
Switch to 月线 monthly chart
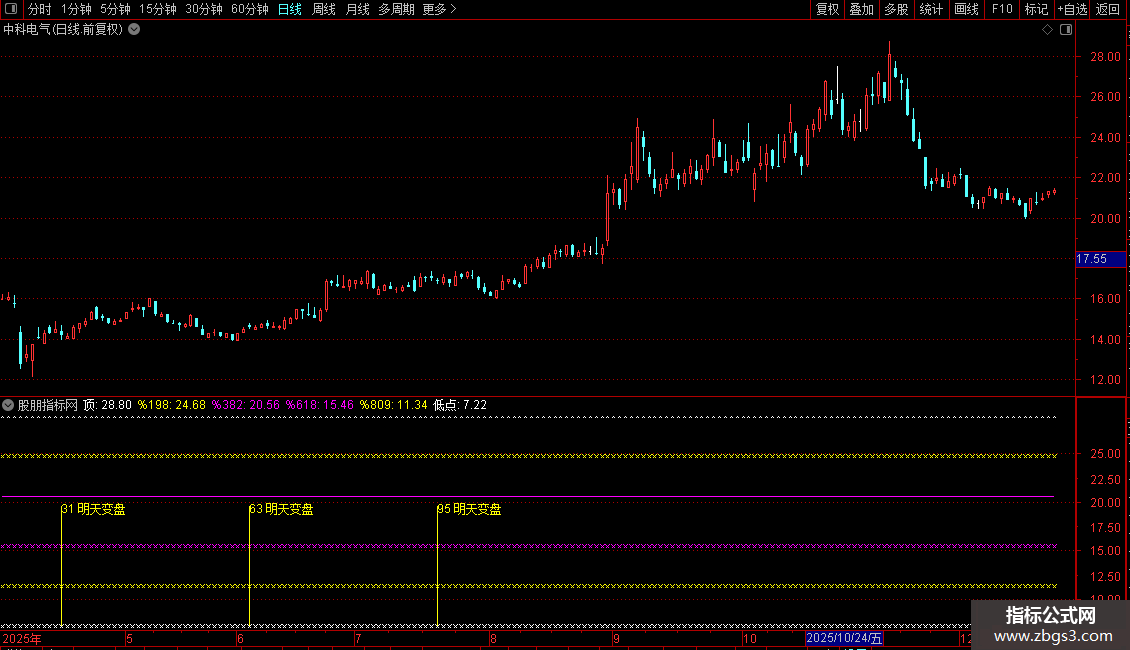(x=357, y=9)
